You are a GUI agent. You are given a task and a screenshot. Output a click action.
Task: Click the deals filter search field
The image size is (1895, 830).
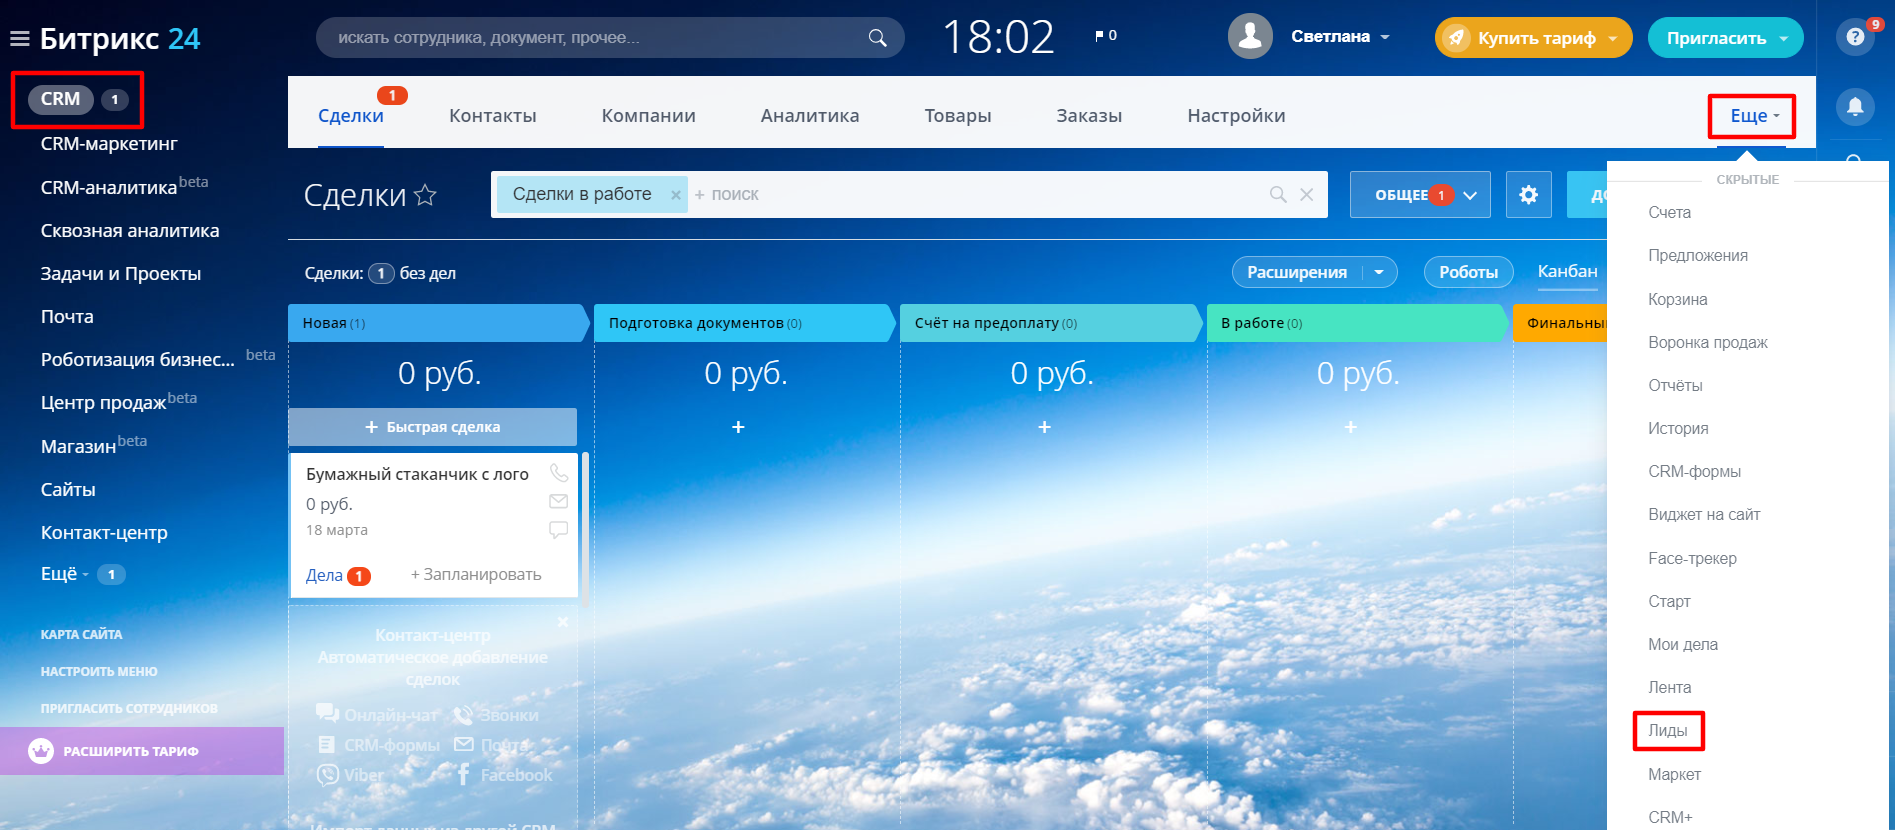[980, 195]
